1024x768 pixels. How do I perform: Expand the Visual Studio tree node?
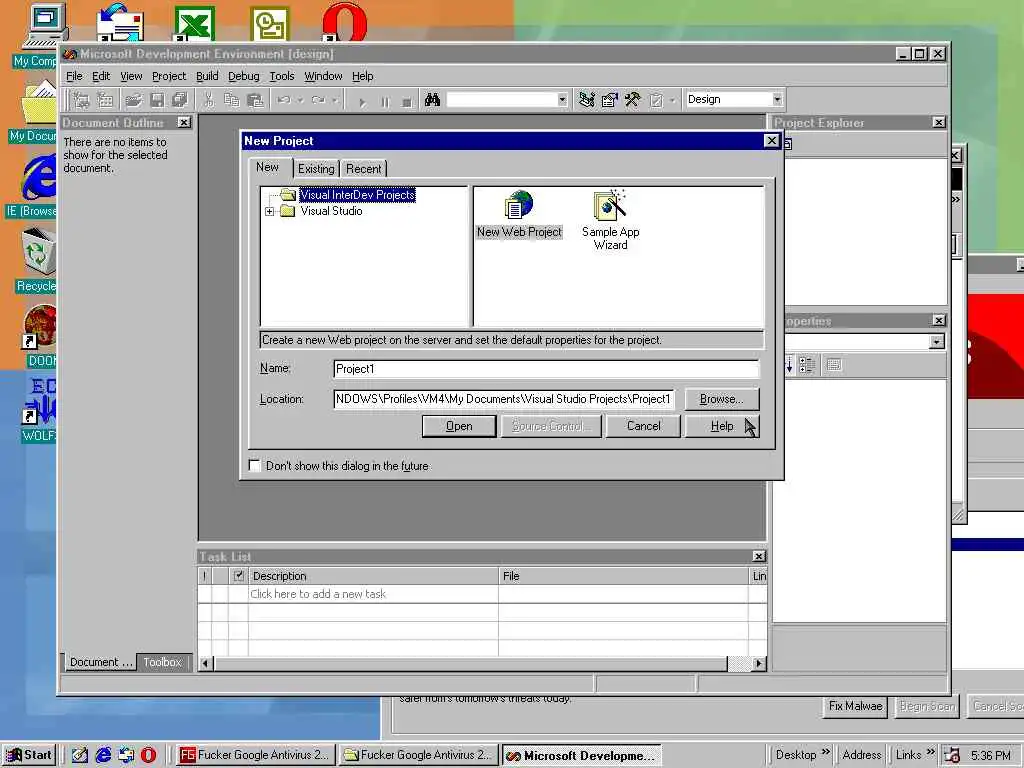269,211
